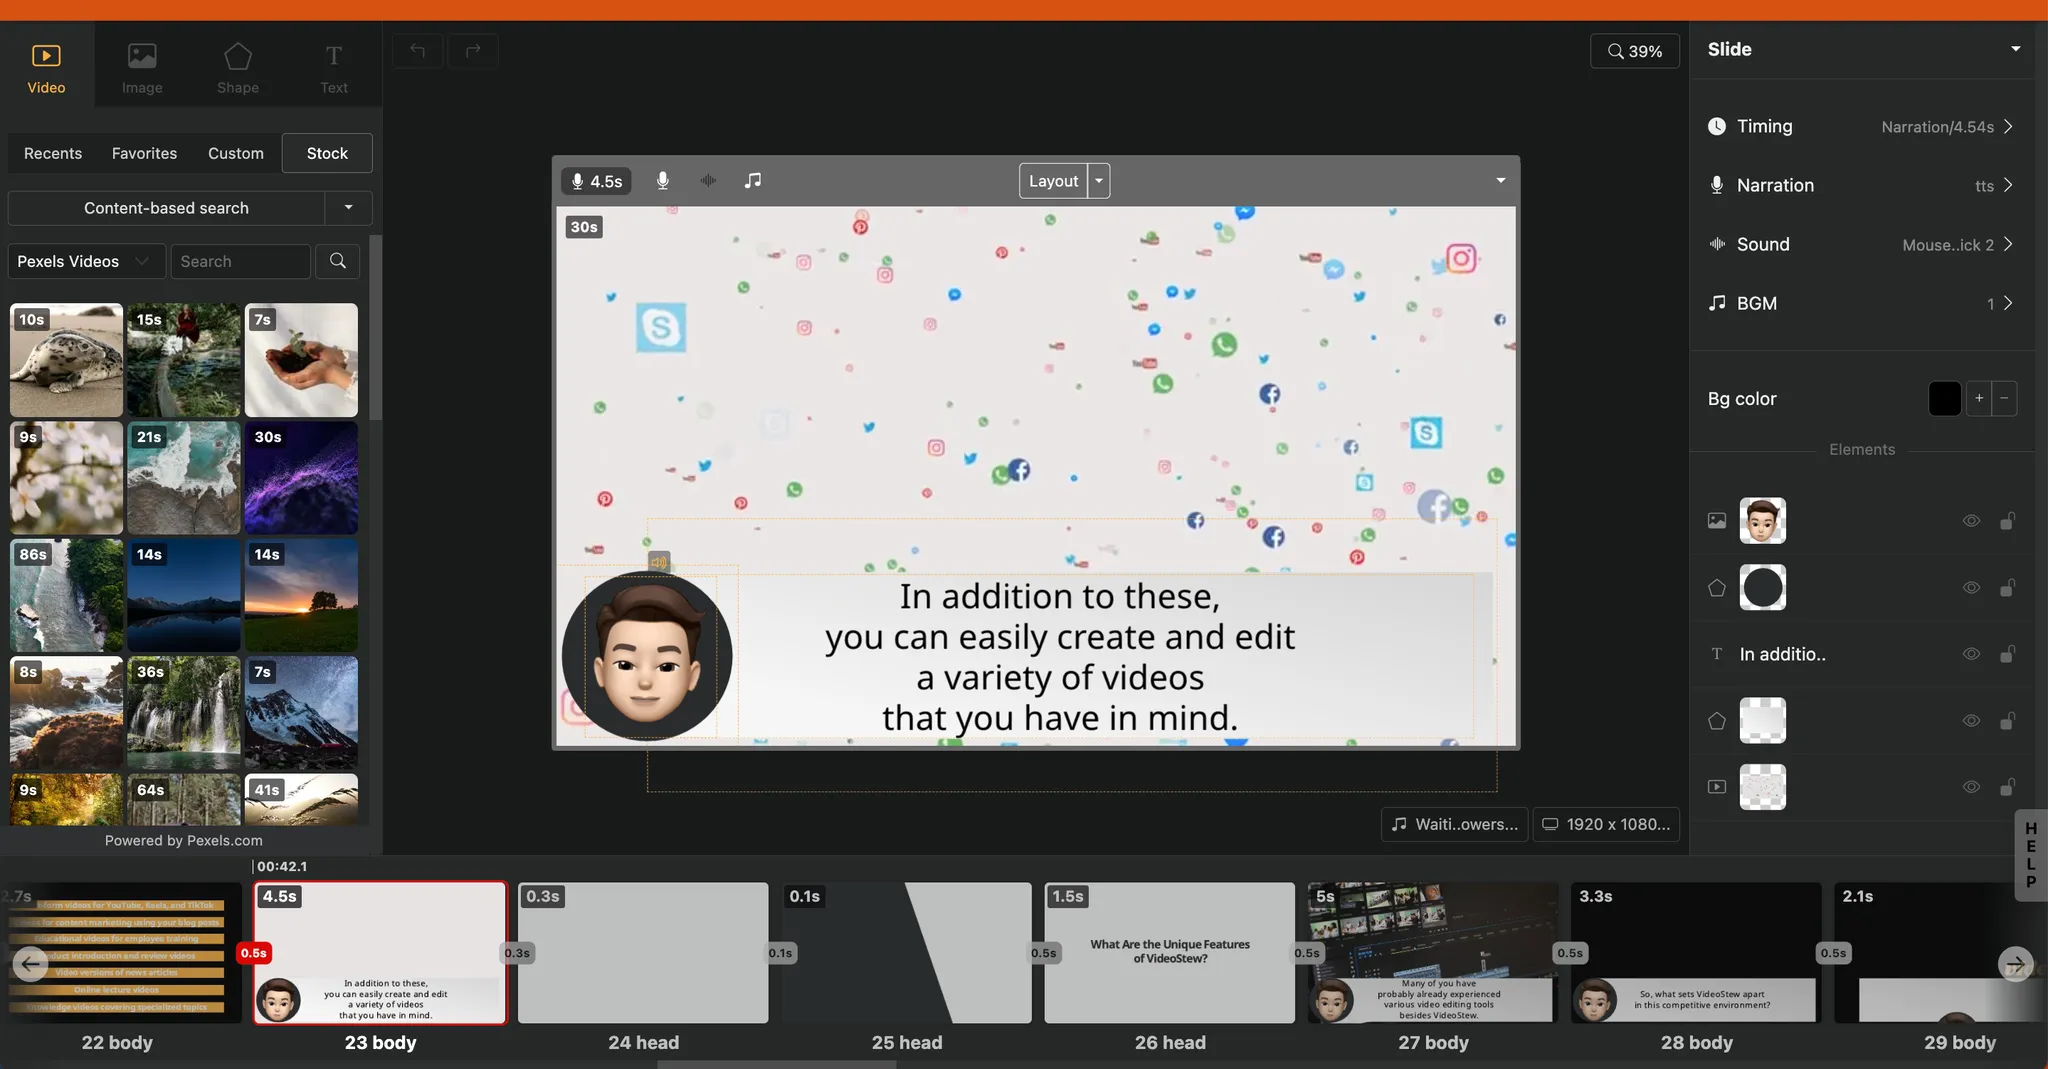This screenshot has height=1069, width=2048.
Task: Focus the stock video Search field
Action: point(240,261)
